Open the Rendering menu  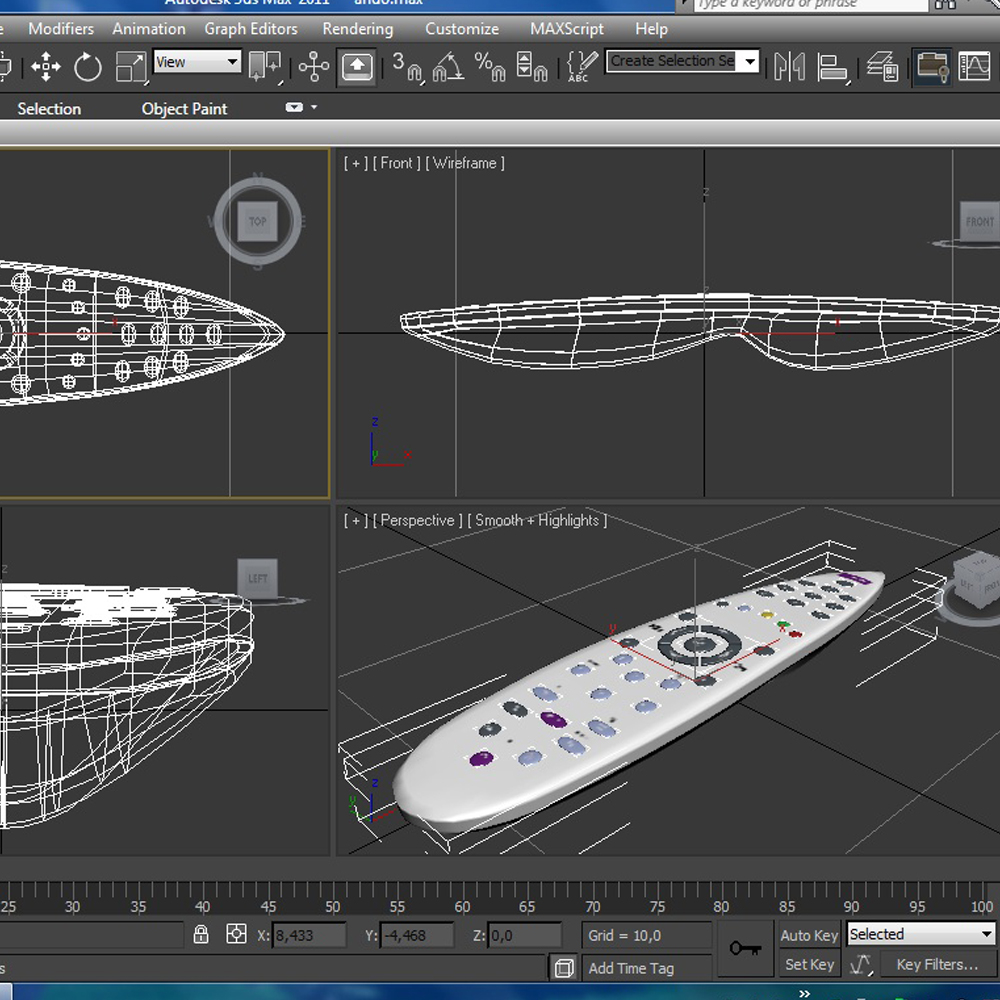[x=357, y=29]
